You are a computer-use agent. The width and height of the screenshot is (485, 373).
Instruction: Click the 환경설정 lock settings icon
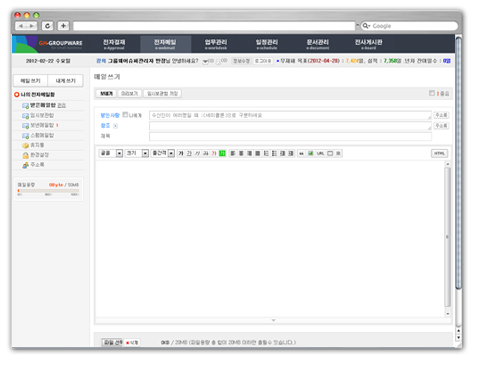point(25,155)
